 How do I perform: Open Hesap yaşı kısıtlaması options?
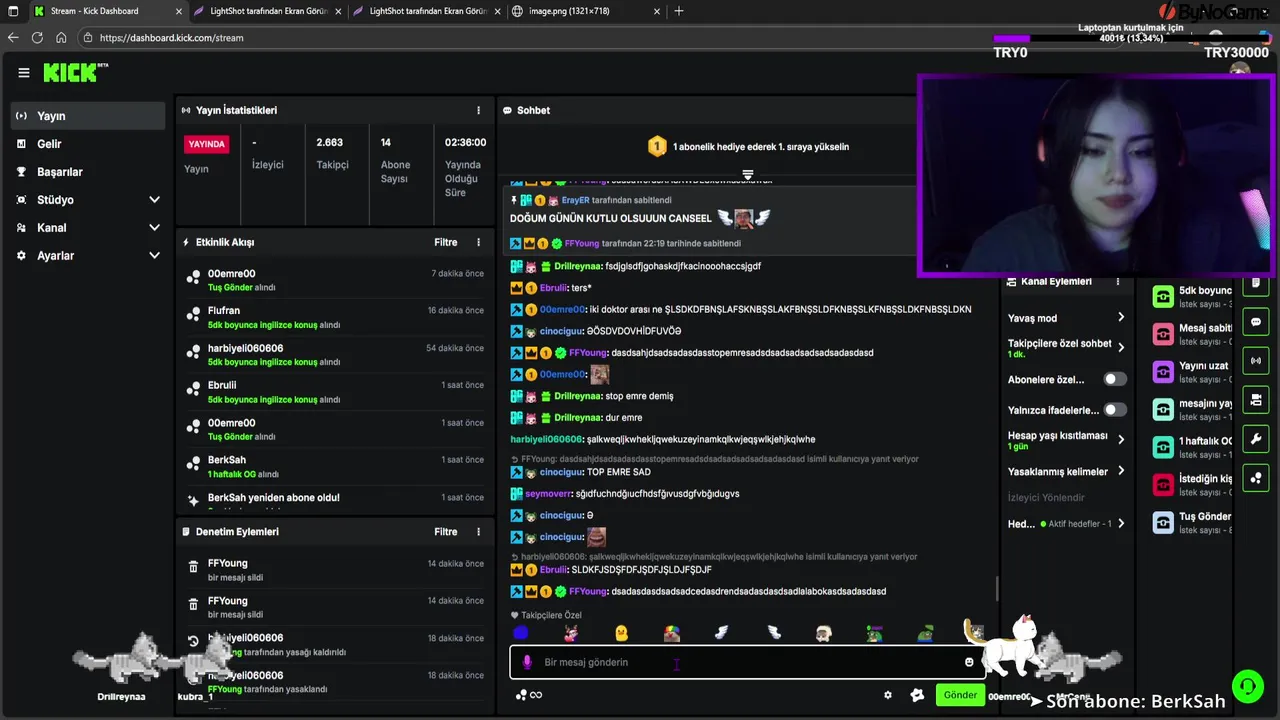[1066, 440]
